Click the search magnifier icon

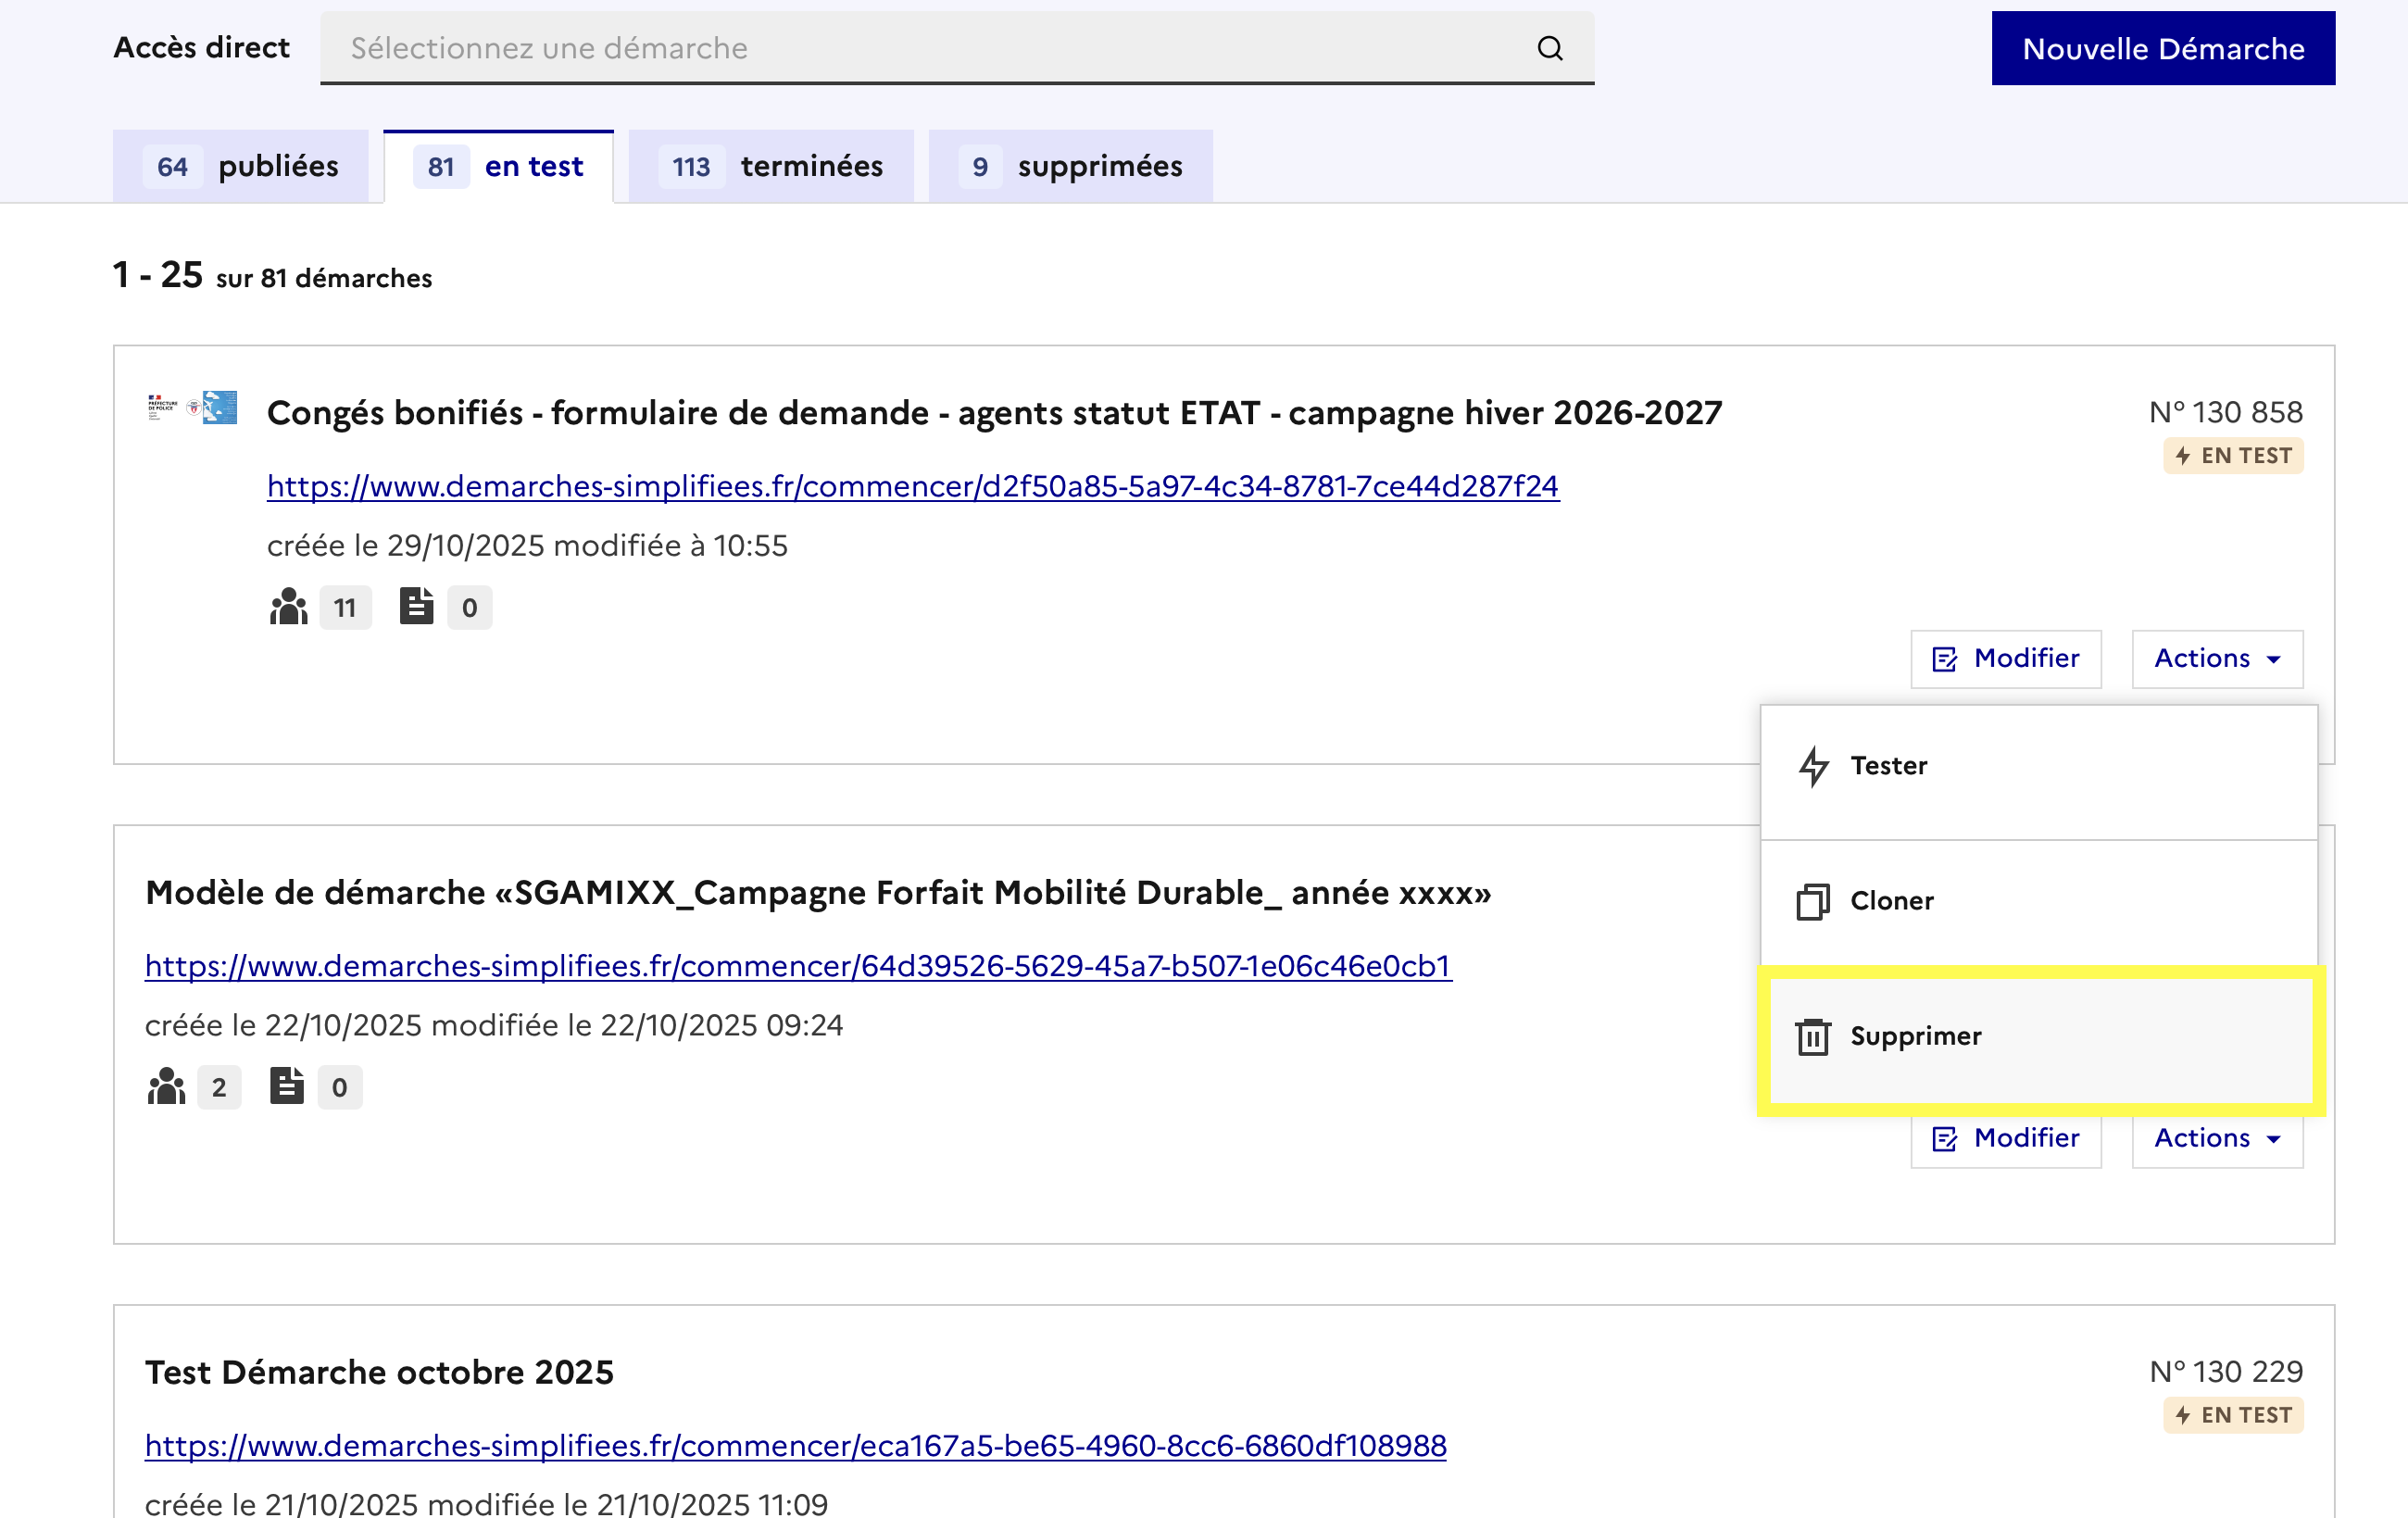[x=1549, y=48]
